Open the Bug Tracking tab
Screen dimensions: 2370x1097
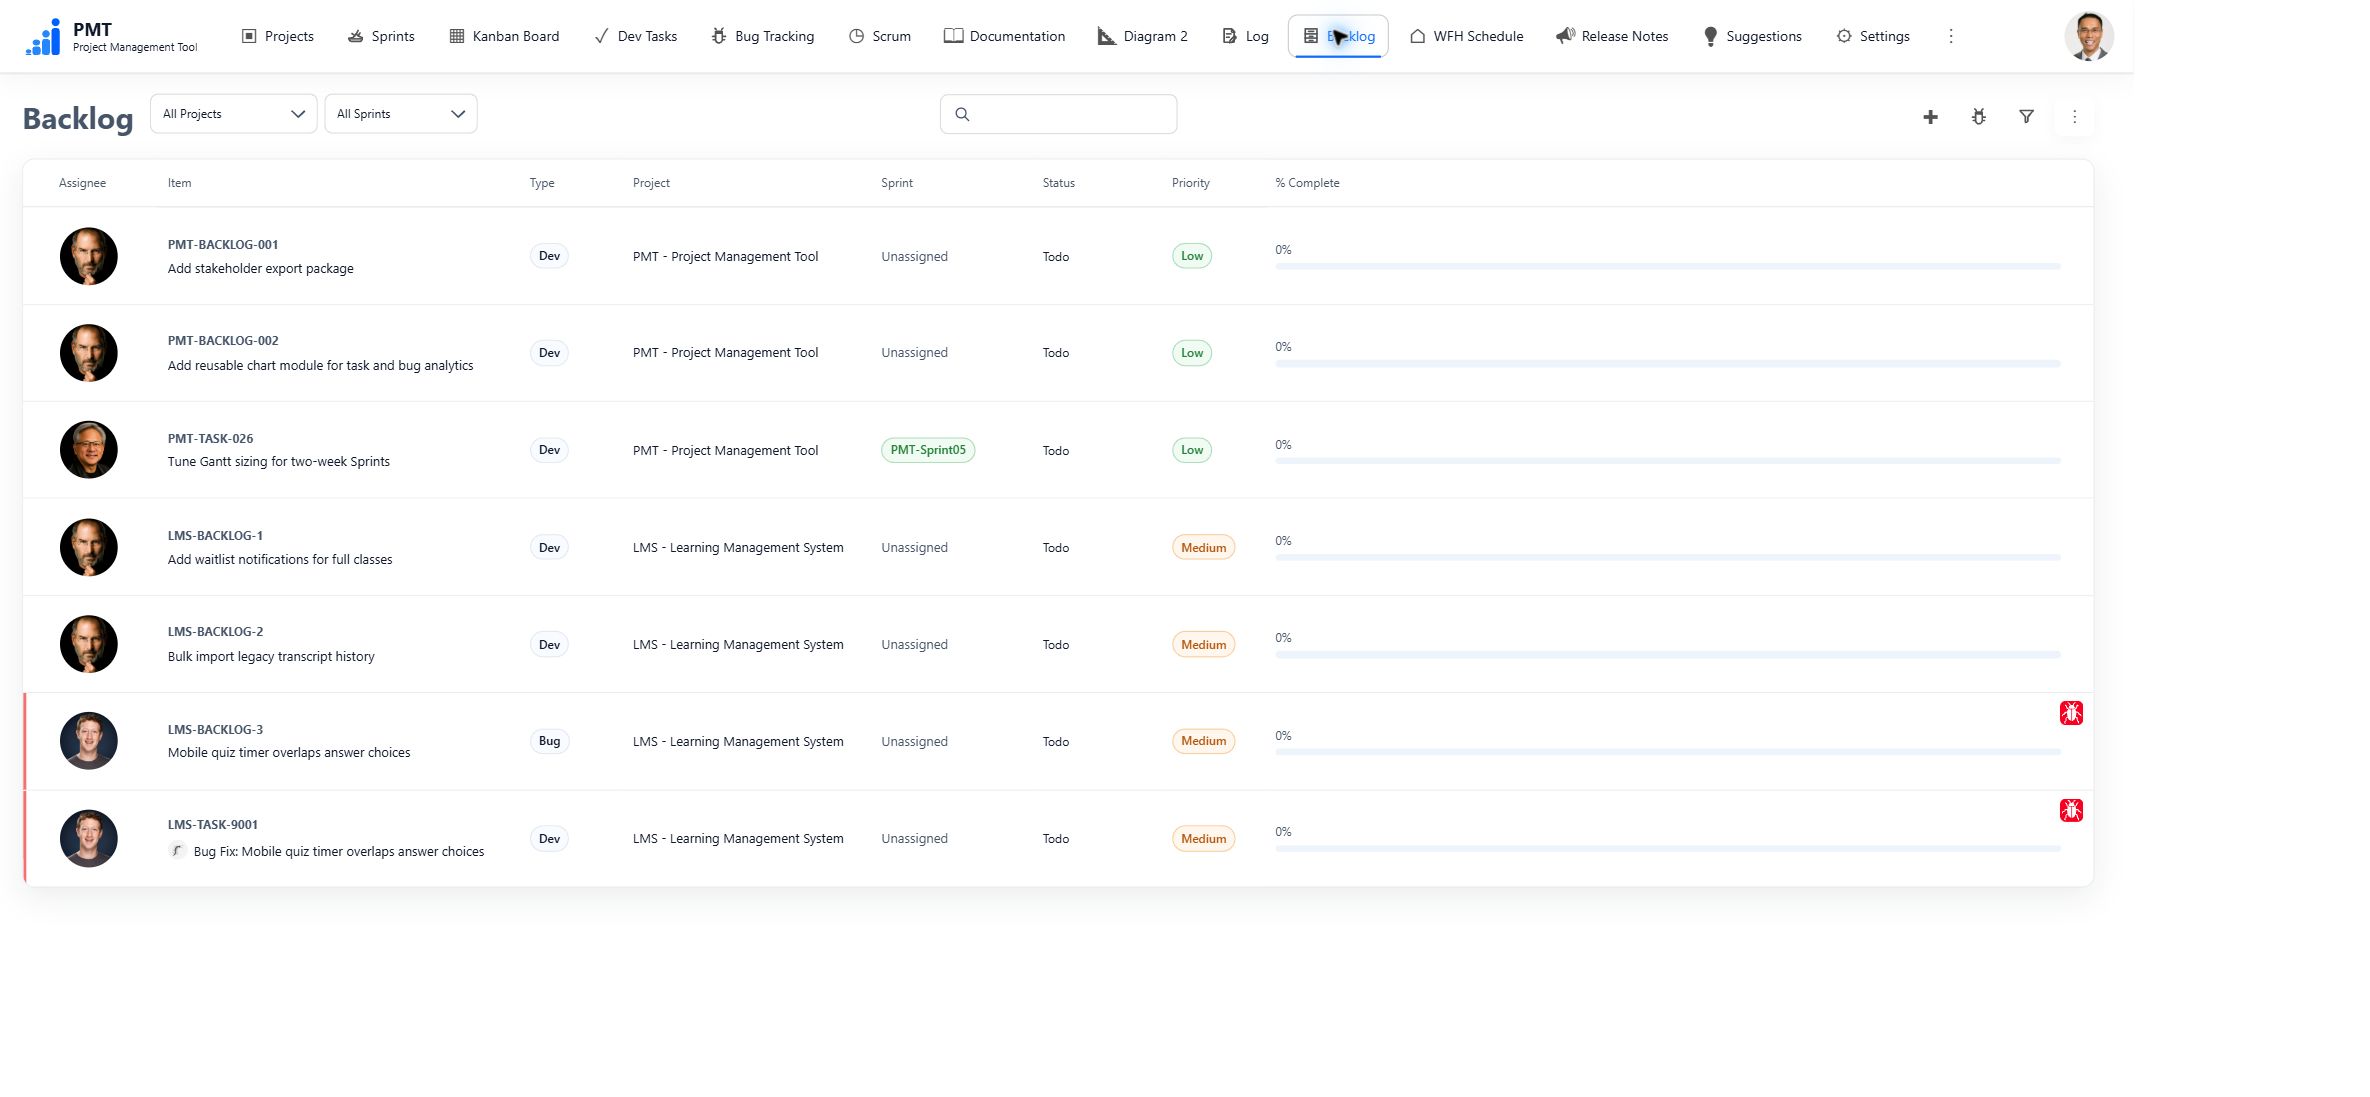click(x=763, y=36)
